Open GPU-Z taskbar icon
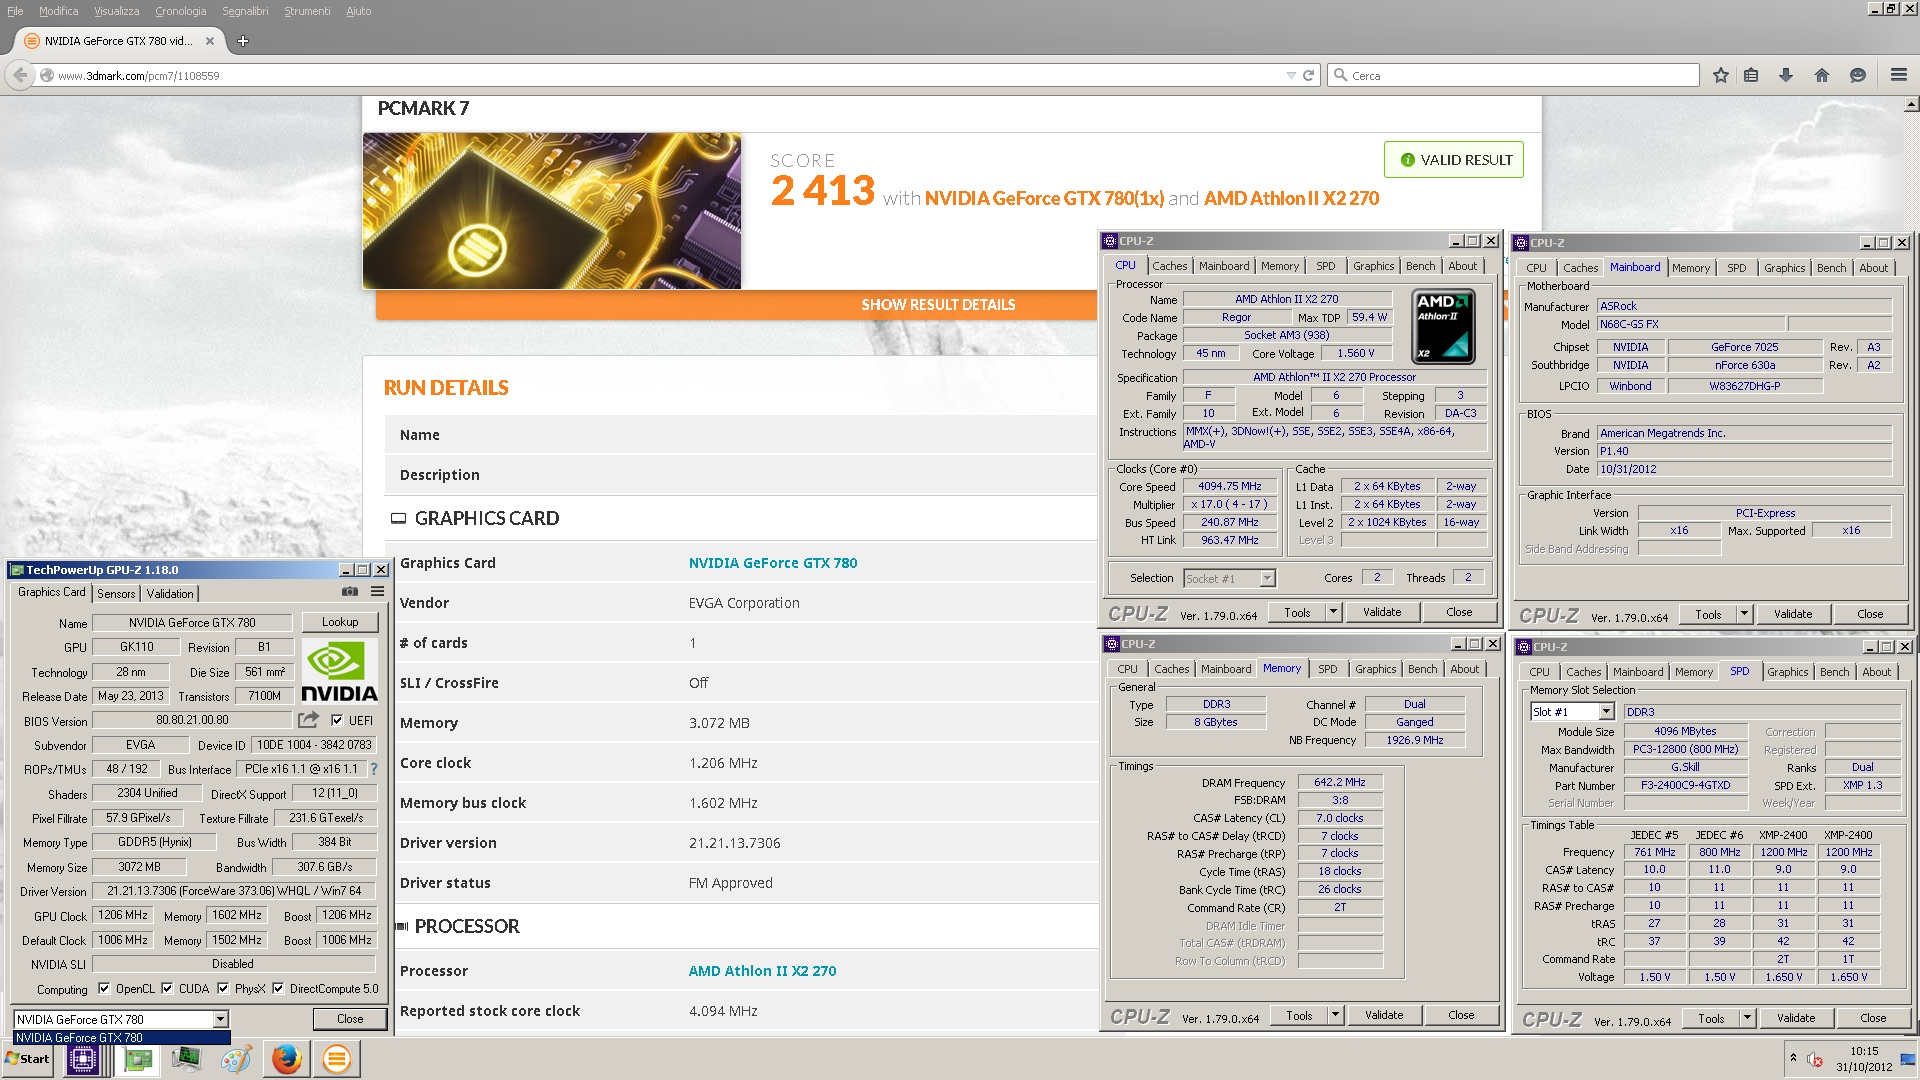 [x=138, y=1059]
